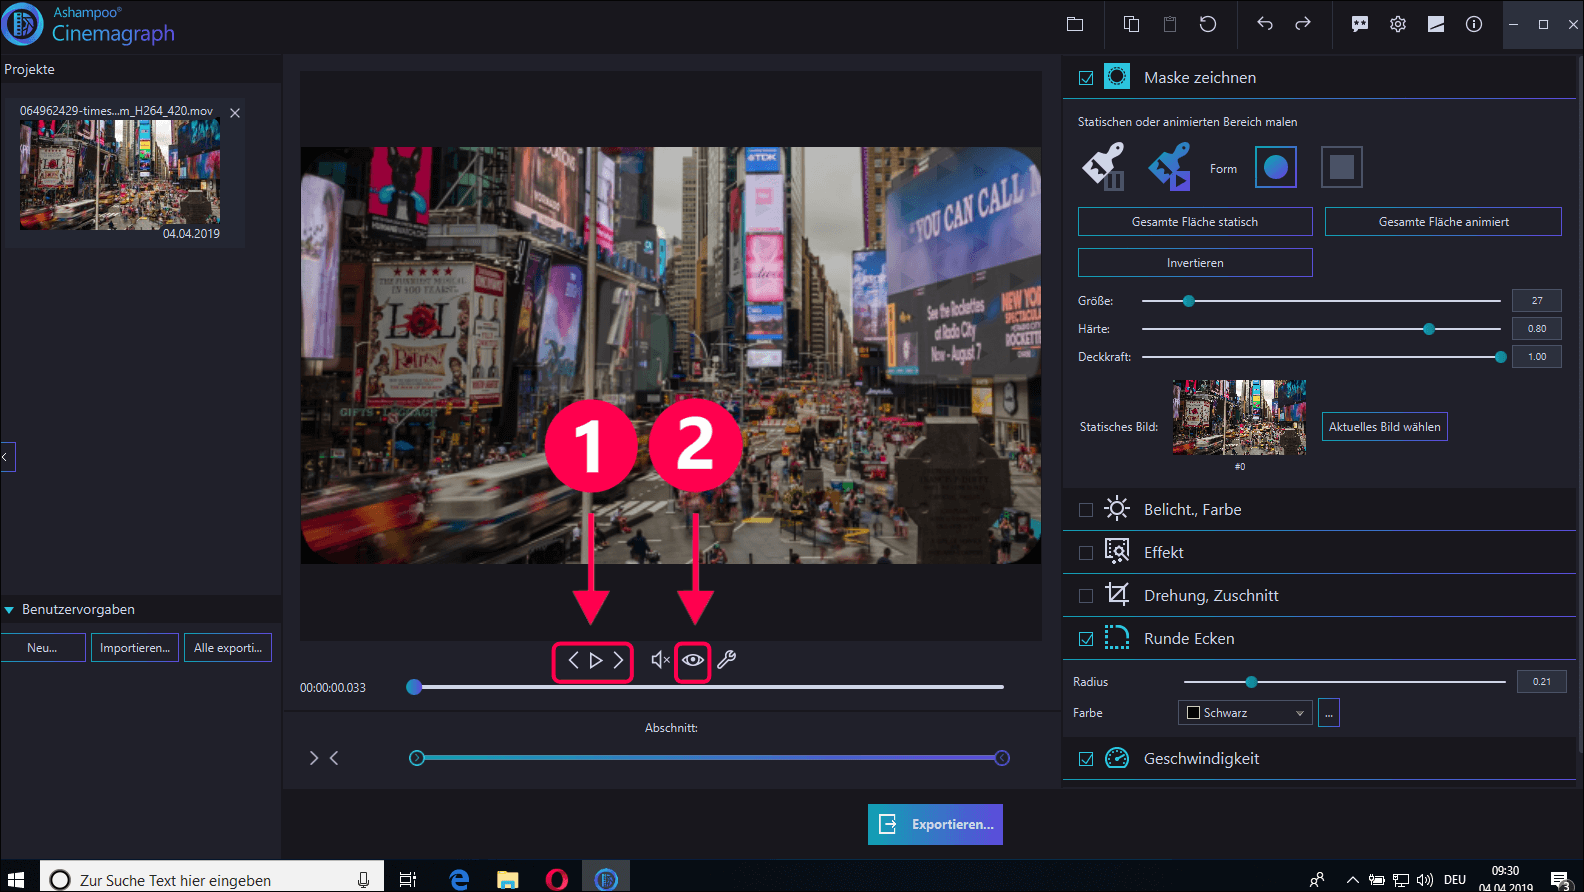Image resolution: width=1584 pixels, height=892 pixels.
Task: Click the copy settings icon
Action: (1131, 24)
